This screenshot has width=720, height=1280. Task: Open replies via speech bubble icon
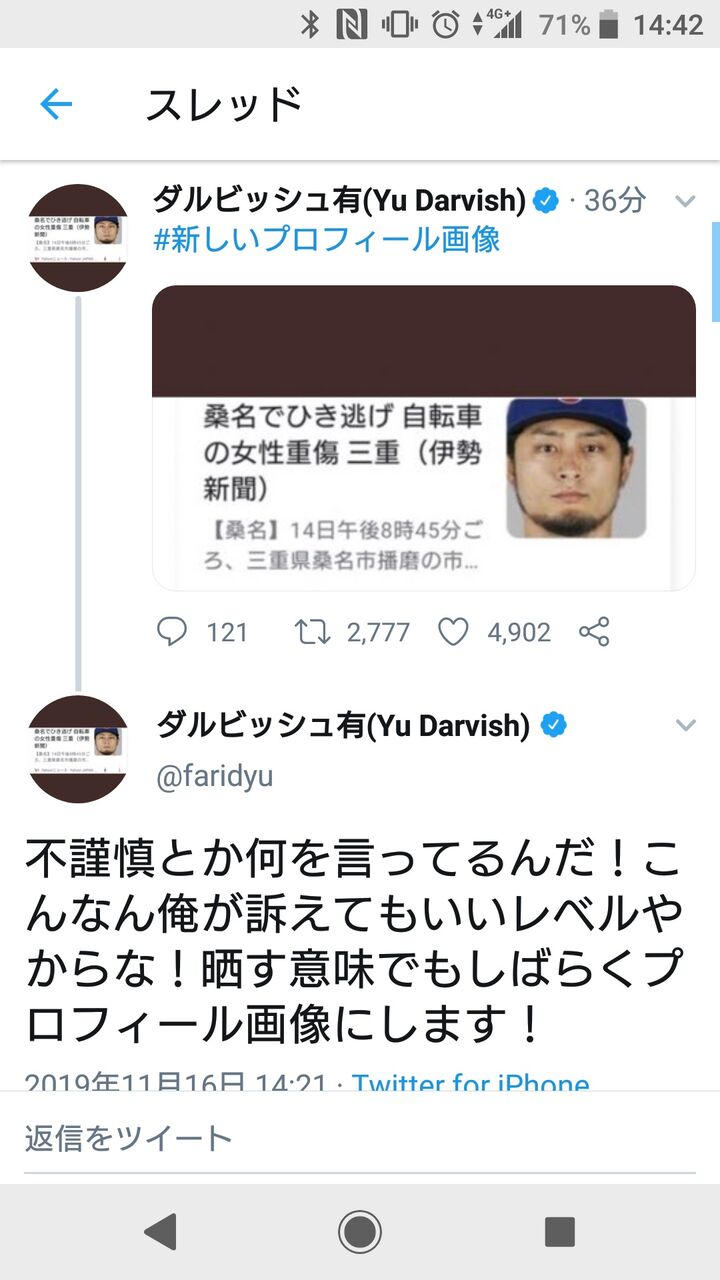pos(173,631)
